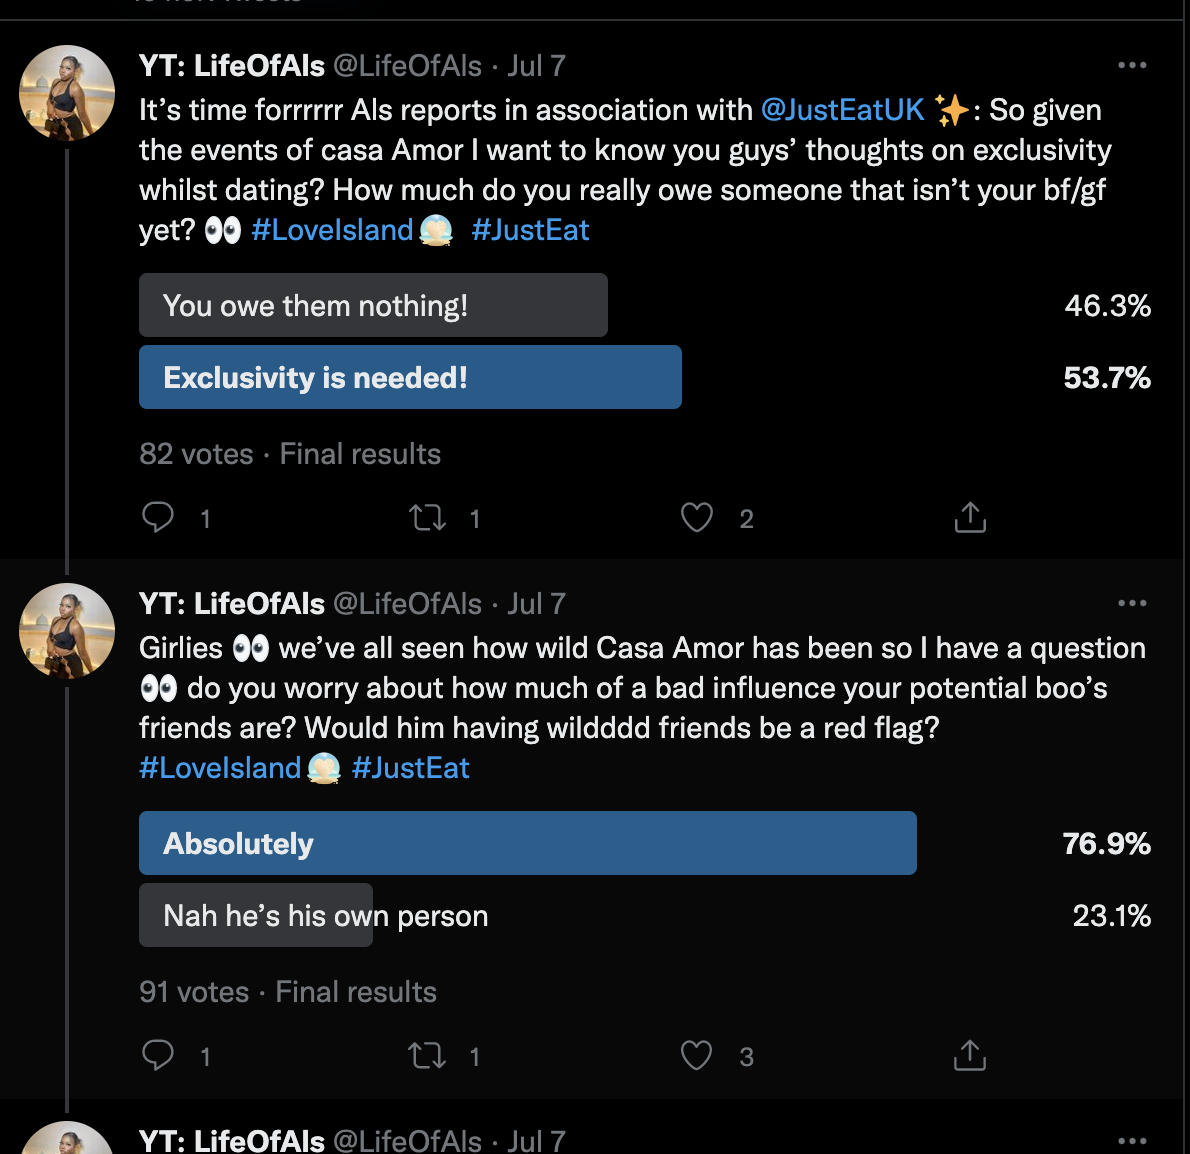
Task: Click the Jul 7 timestamp on second tweet
Action: (x=537, y=604)
